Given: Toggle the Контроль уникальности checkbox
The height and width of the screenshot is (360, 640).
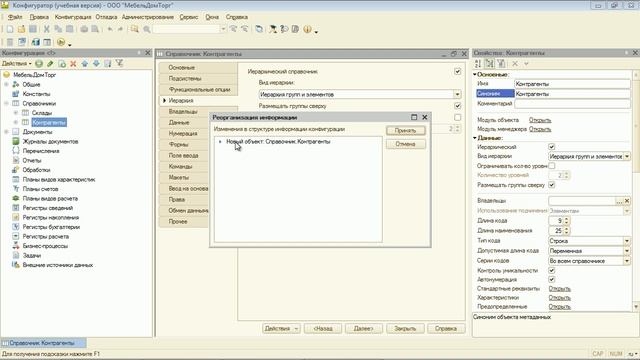Looking at the screenshot, I should (552, 270).
